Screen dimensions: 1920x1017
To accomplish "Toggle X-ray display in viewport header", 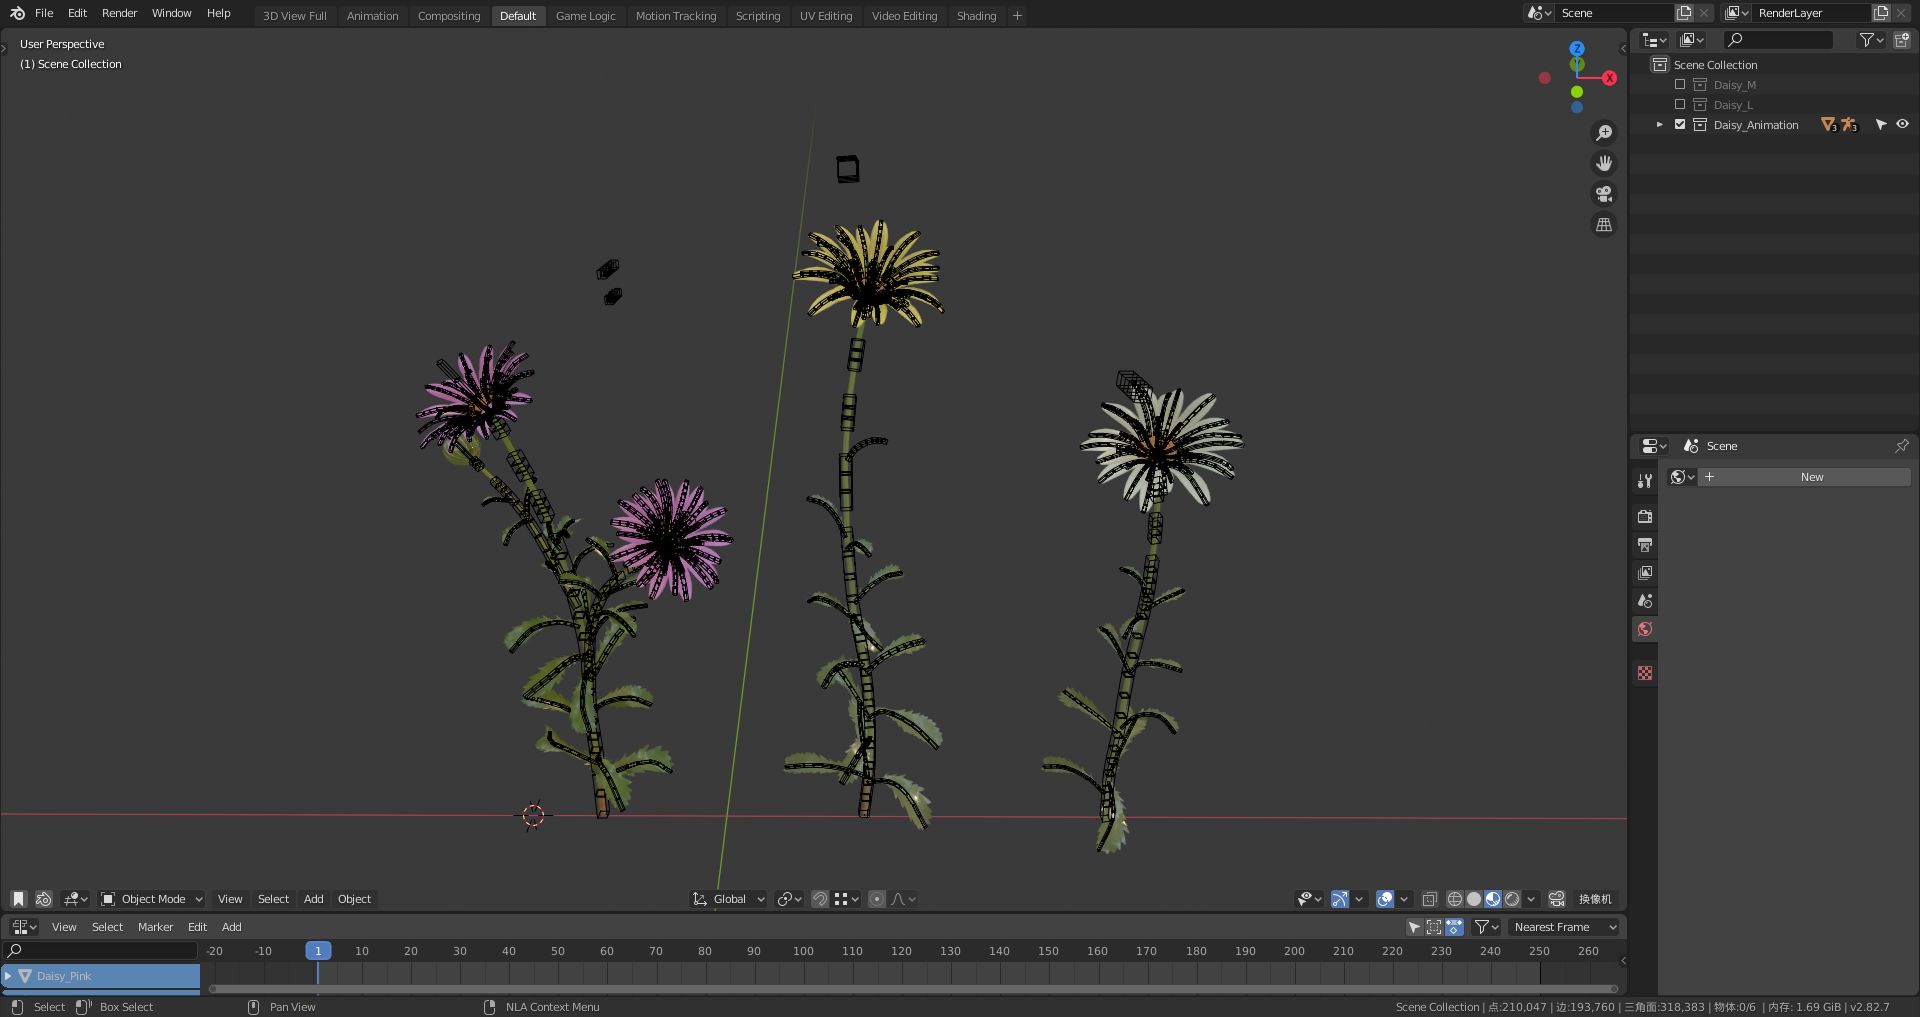I will tap(1430, 899).
